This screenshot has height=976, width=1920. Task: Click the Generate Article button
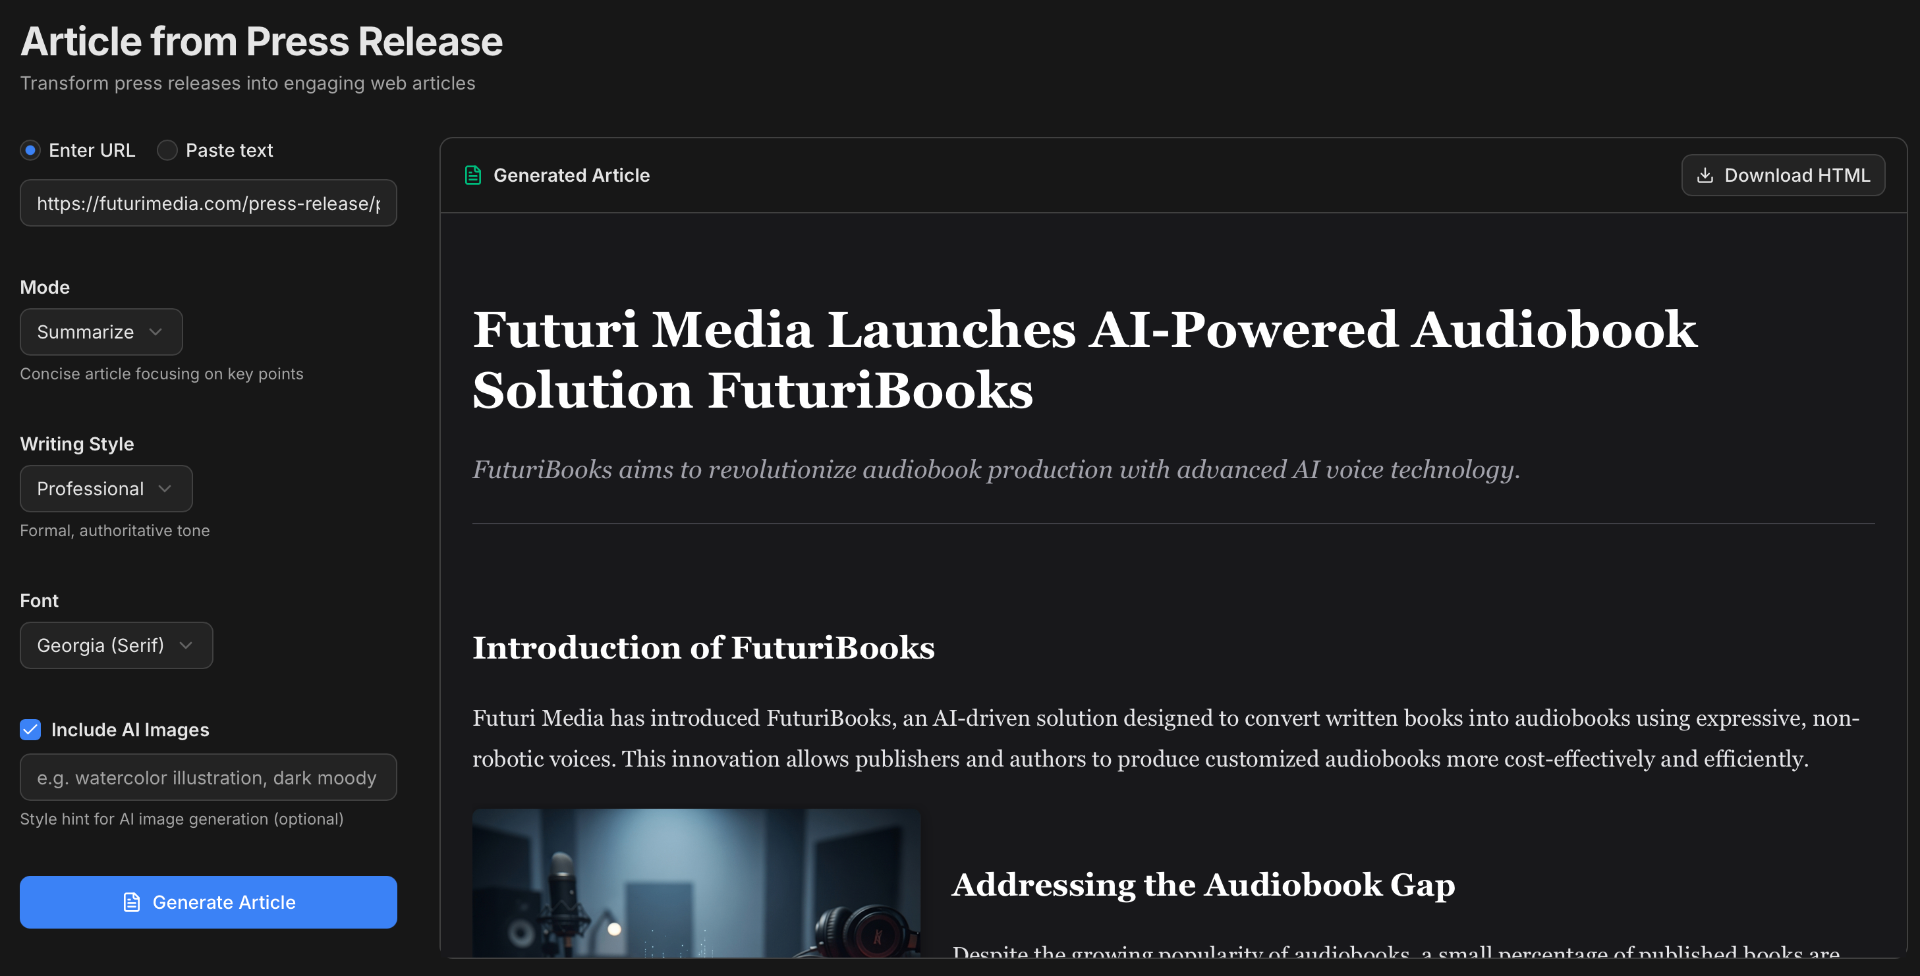pos(208,902)
